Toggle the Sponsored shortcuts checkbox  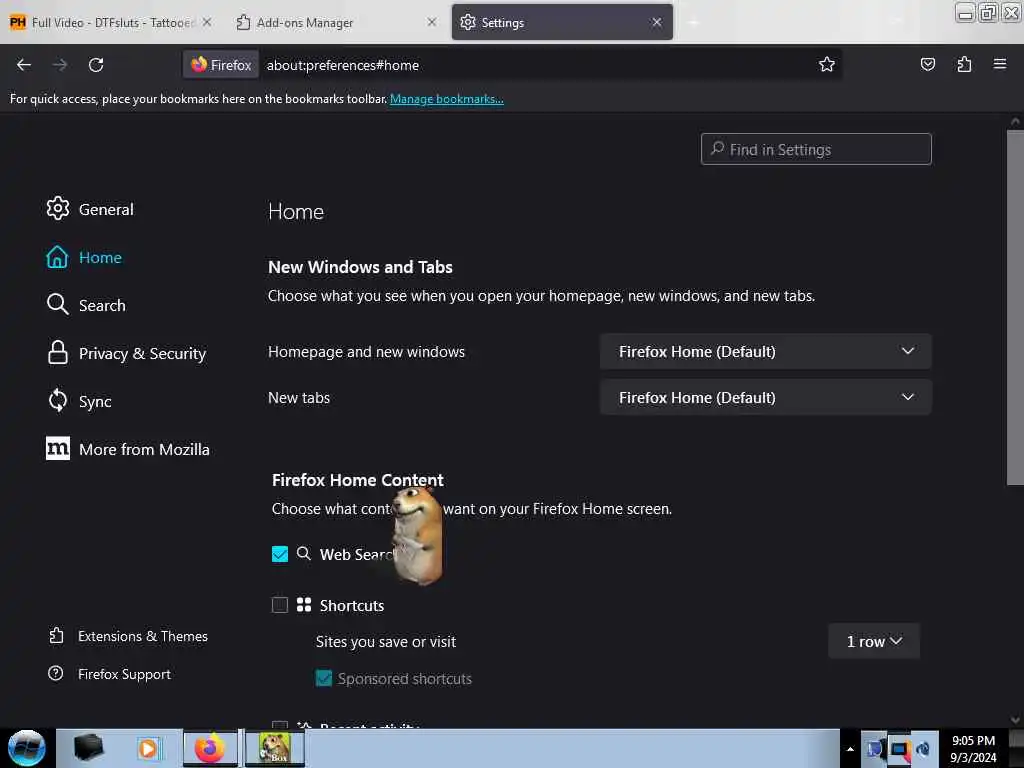(324, 678)
